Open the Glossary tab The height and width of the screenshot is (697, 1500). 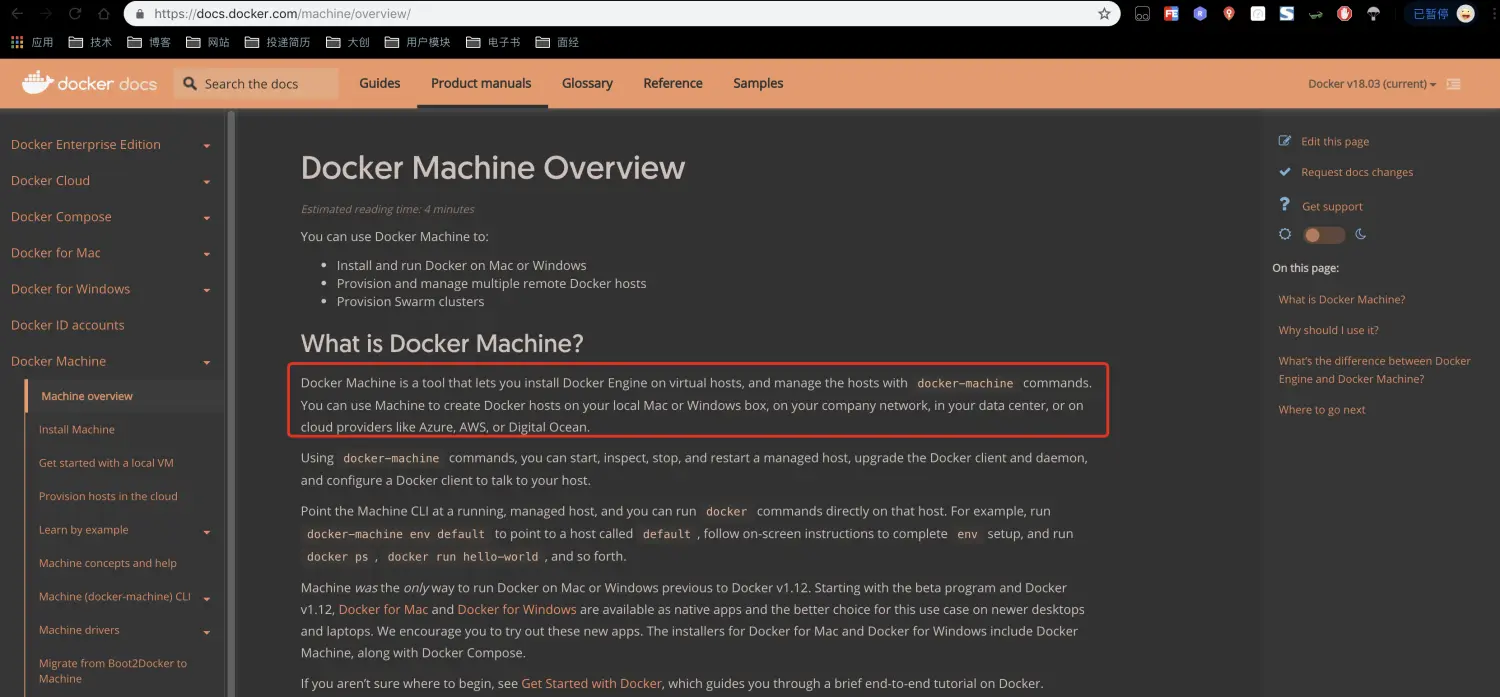click(587, 83)
